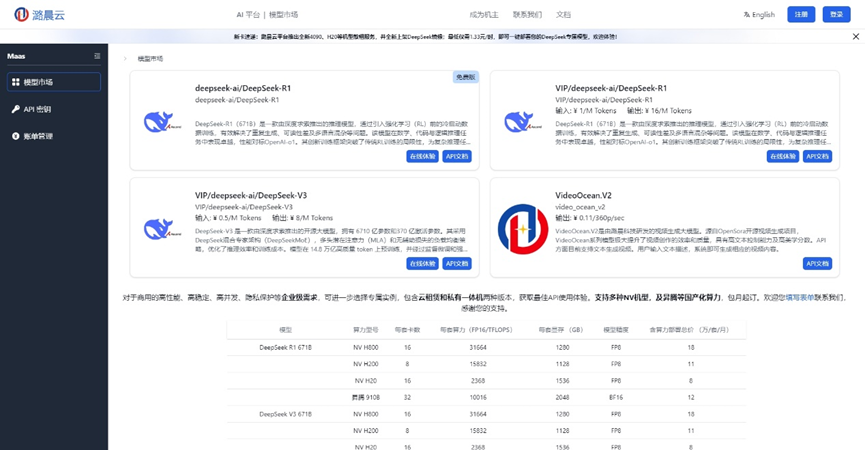Open the 填写表单 link in the paragraph
Screen dimensions: 865x450
click(x=800, y=297)
